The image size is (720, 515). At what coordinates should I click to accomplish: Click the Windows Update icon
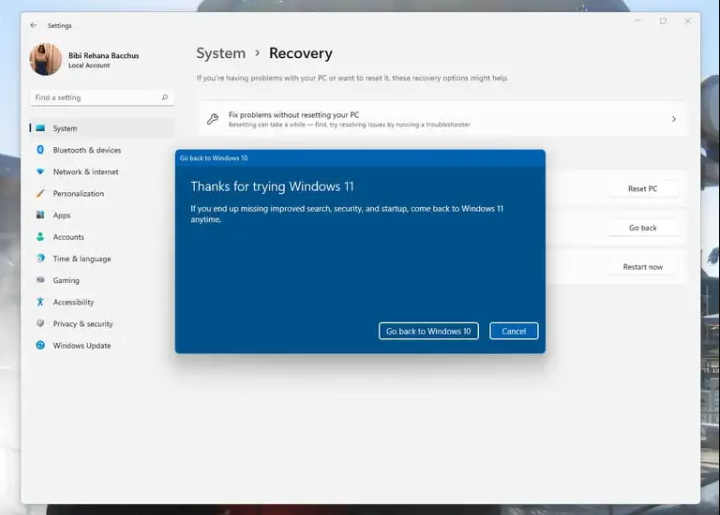[40, 345]
